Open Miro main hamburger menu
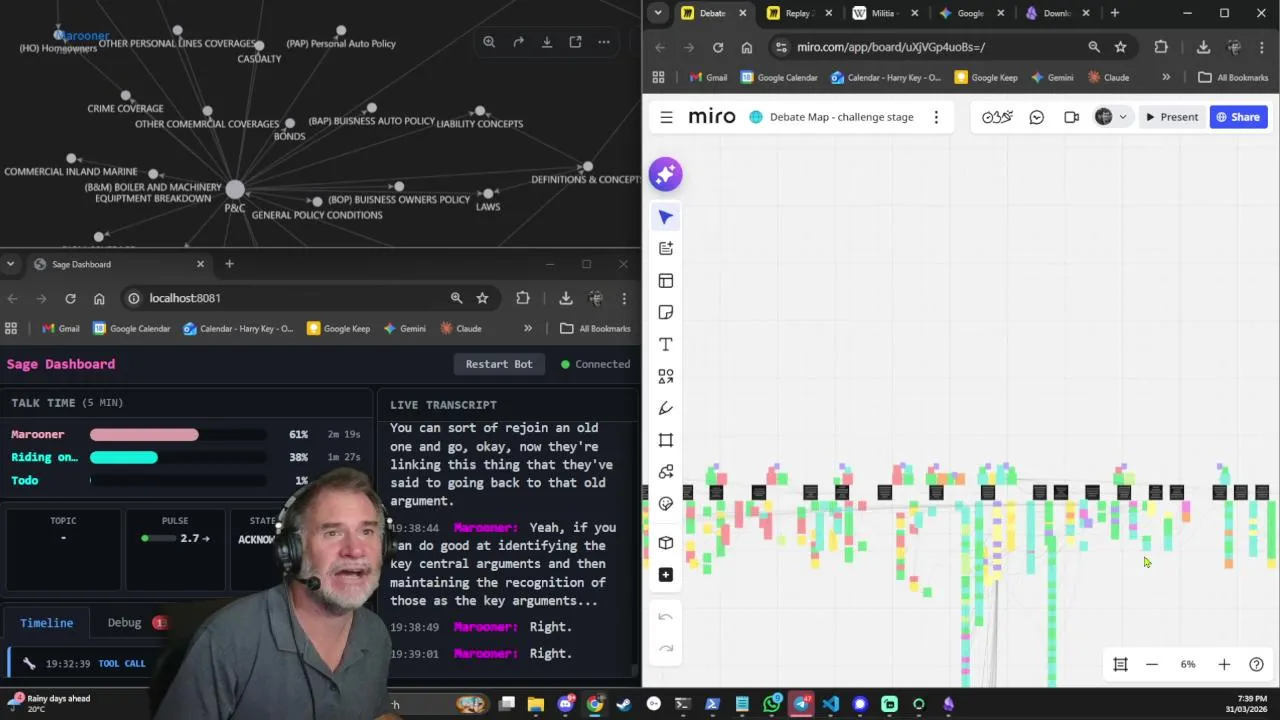 point(666,117)
